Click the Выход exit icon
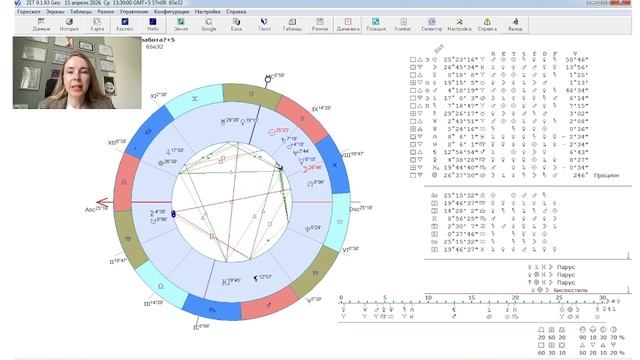 515,25
